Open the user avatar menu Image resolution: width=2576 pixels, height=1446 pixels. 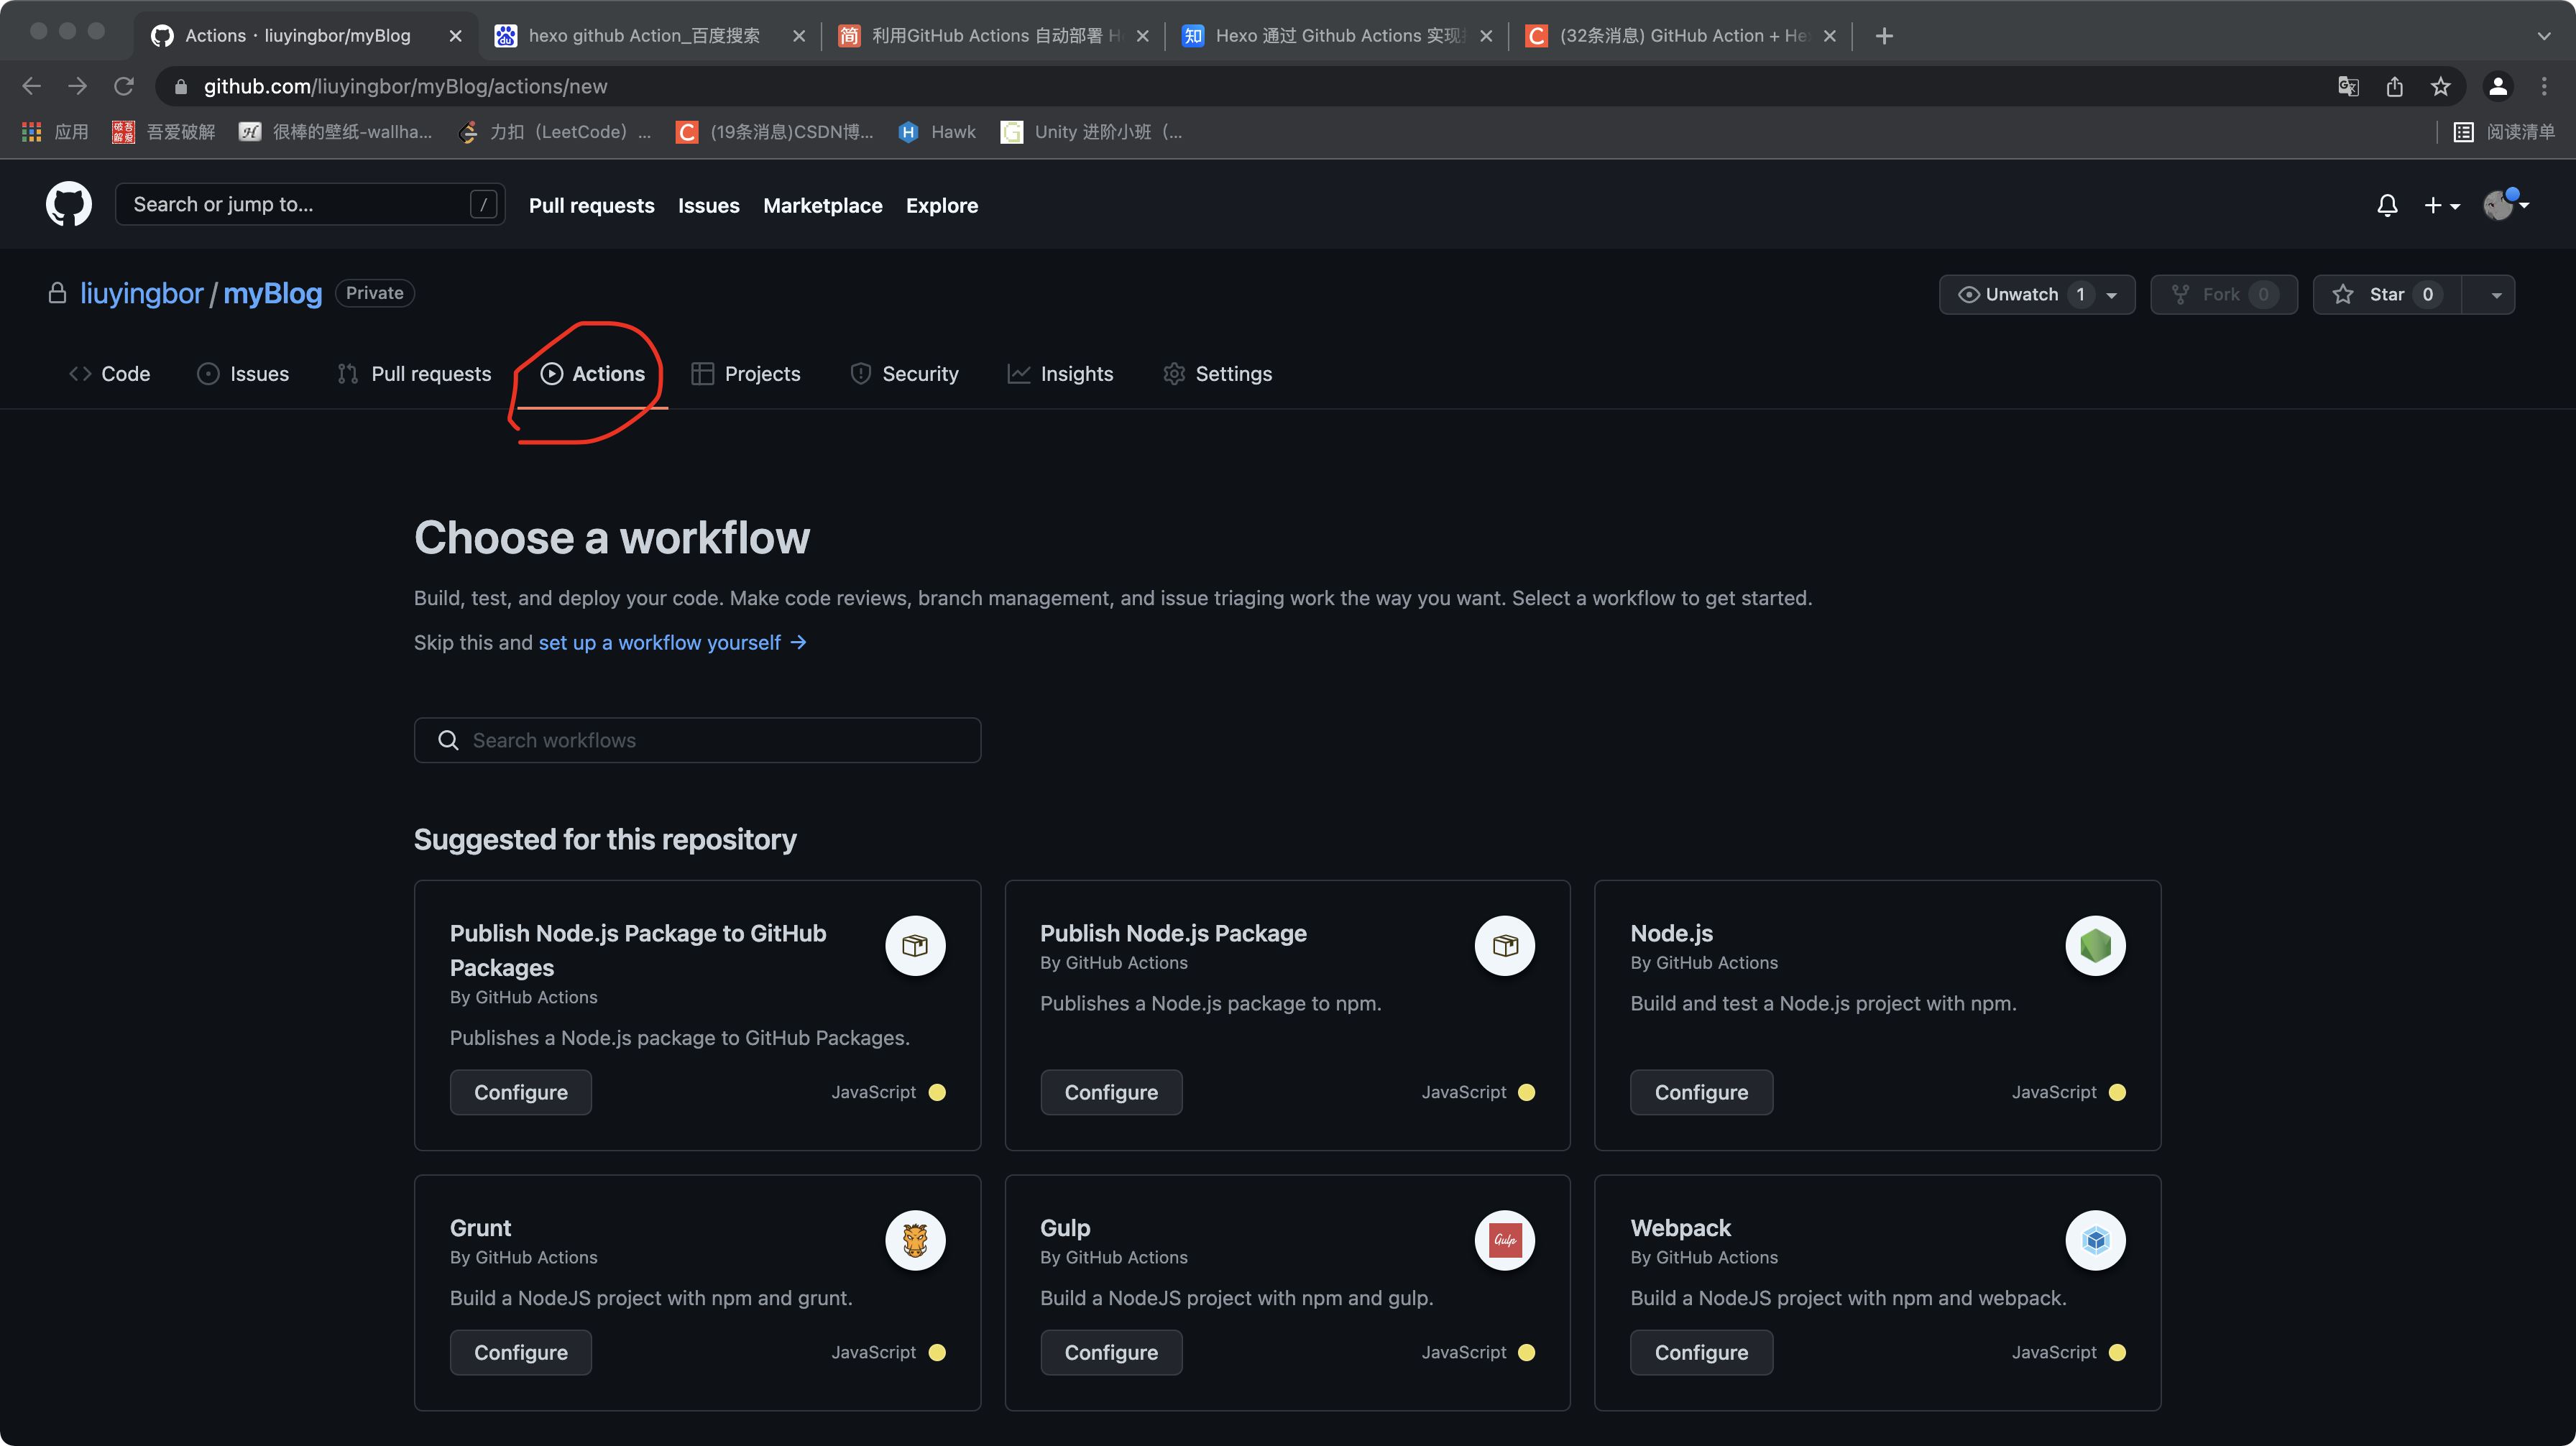[x=2506, y=205]
